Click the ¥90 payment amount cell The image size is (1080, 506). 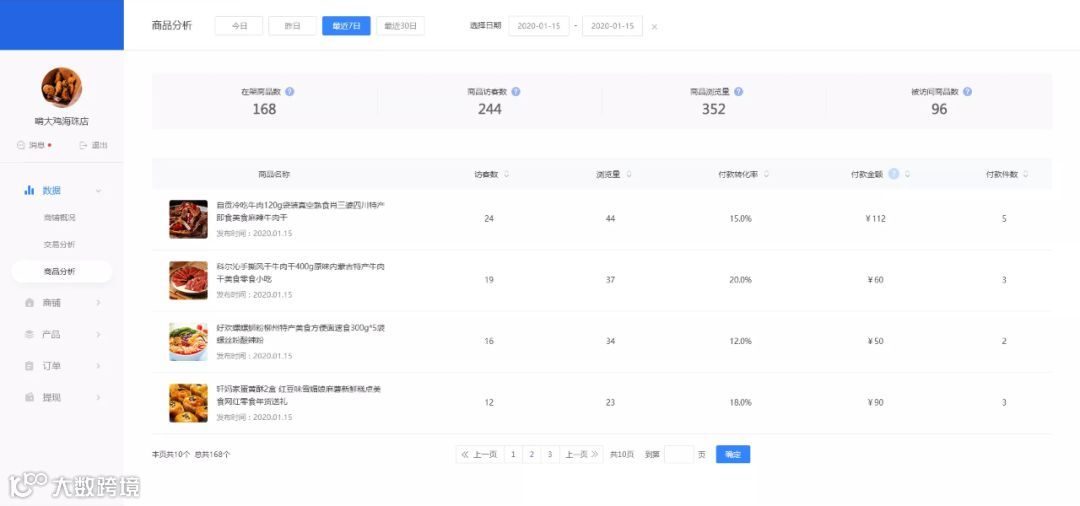(x=875, y=403)
